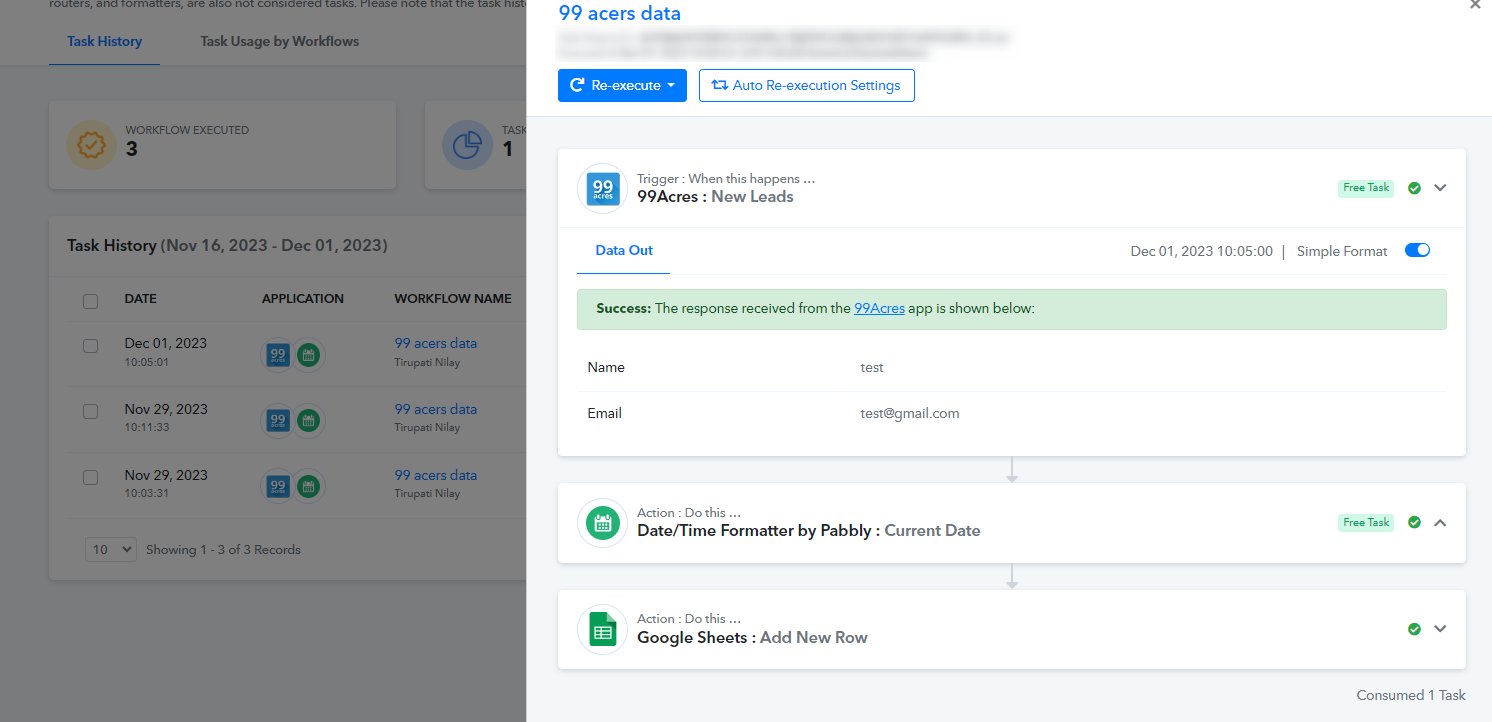Click the Workflow Executed badge icon
Viewport: 1492px width, 722px height.
[91, 145]
